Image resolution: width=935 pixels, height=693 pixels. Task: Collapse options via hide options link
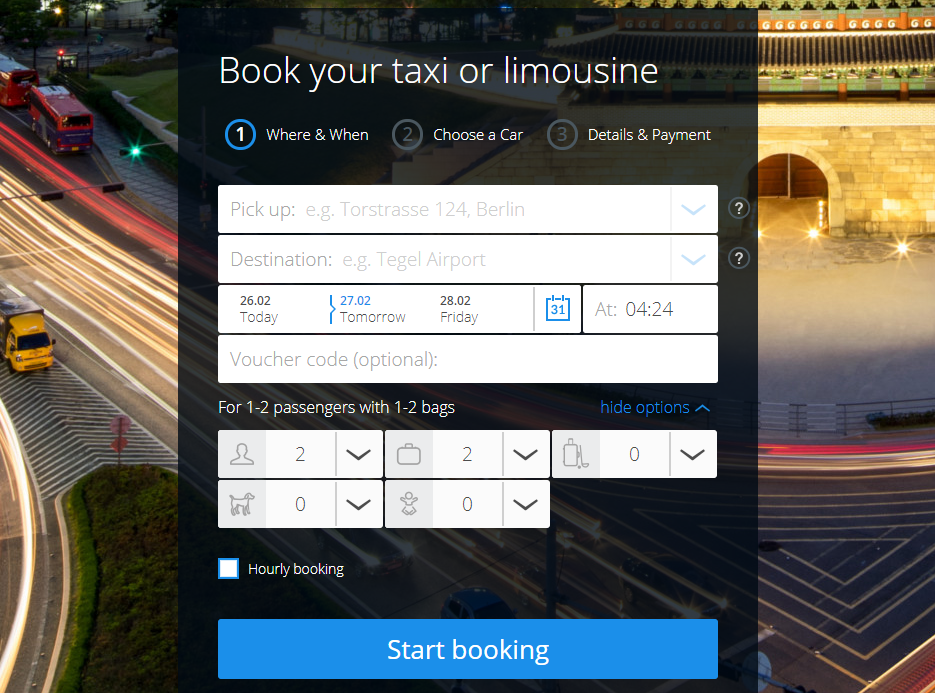point(655,407)
